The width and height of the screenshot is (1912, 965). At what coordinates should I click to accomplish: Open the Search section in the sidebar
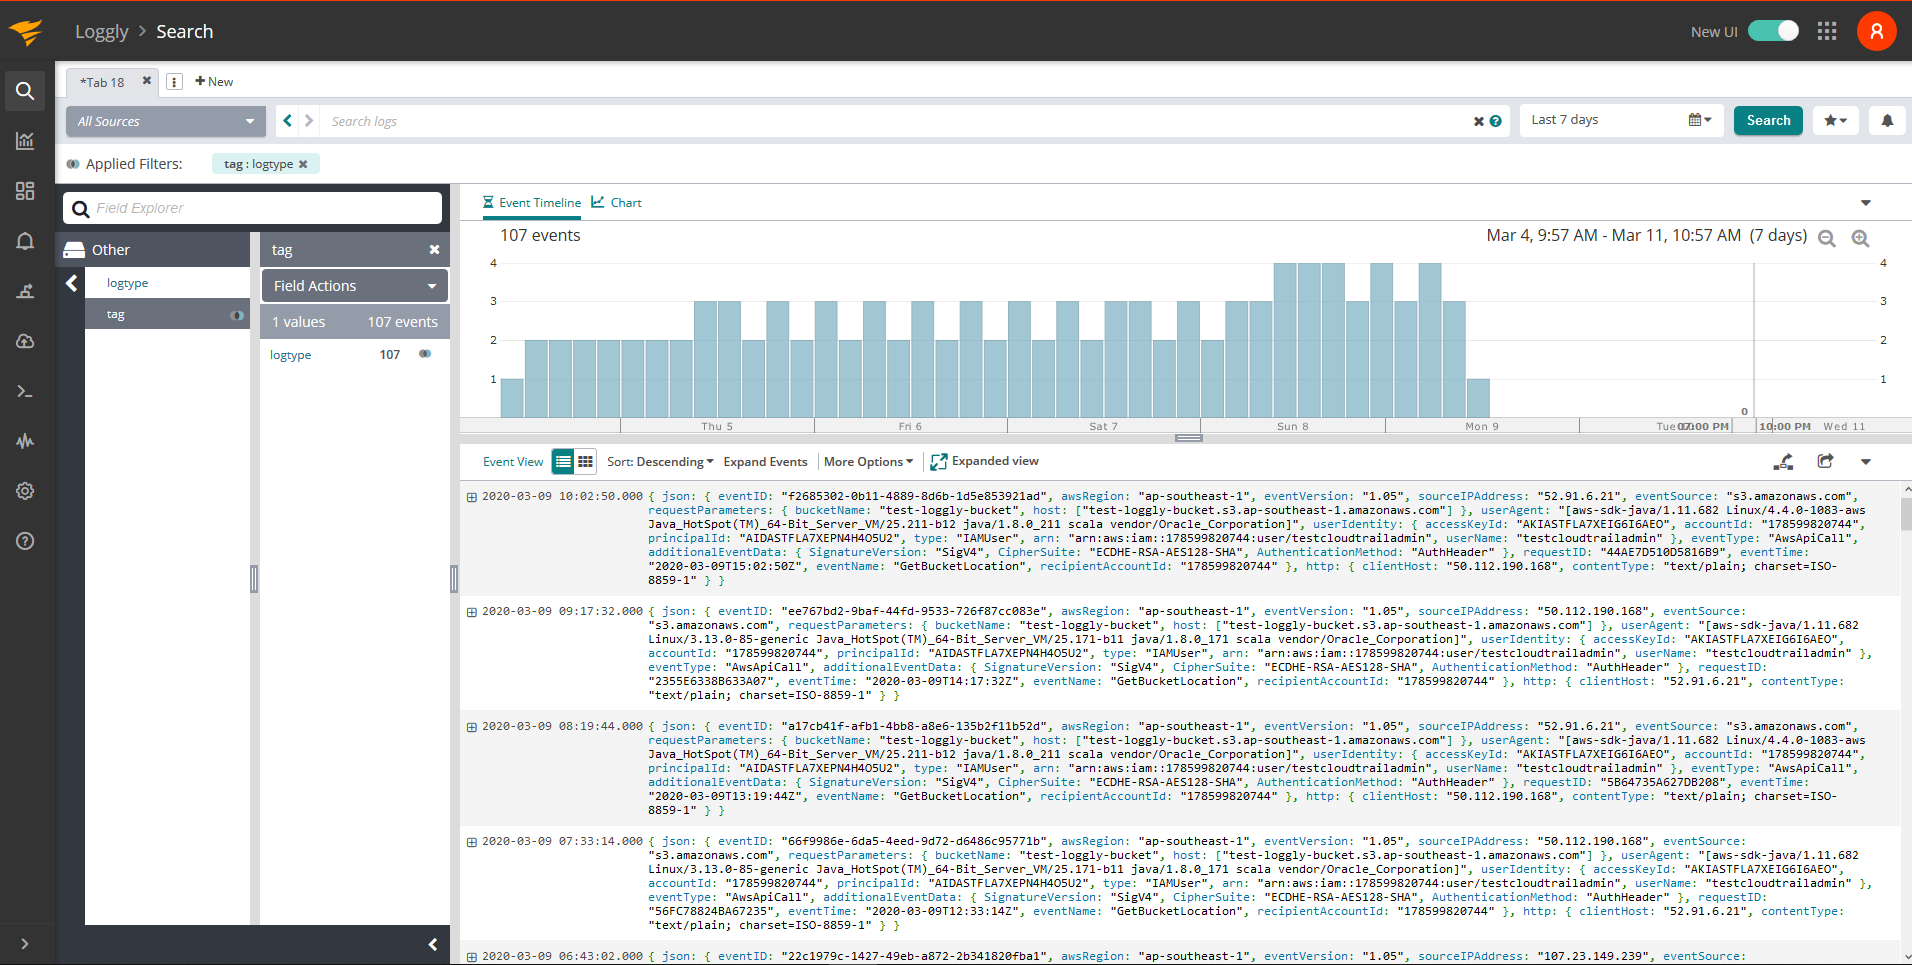click(x=25, y=91)
